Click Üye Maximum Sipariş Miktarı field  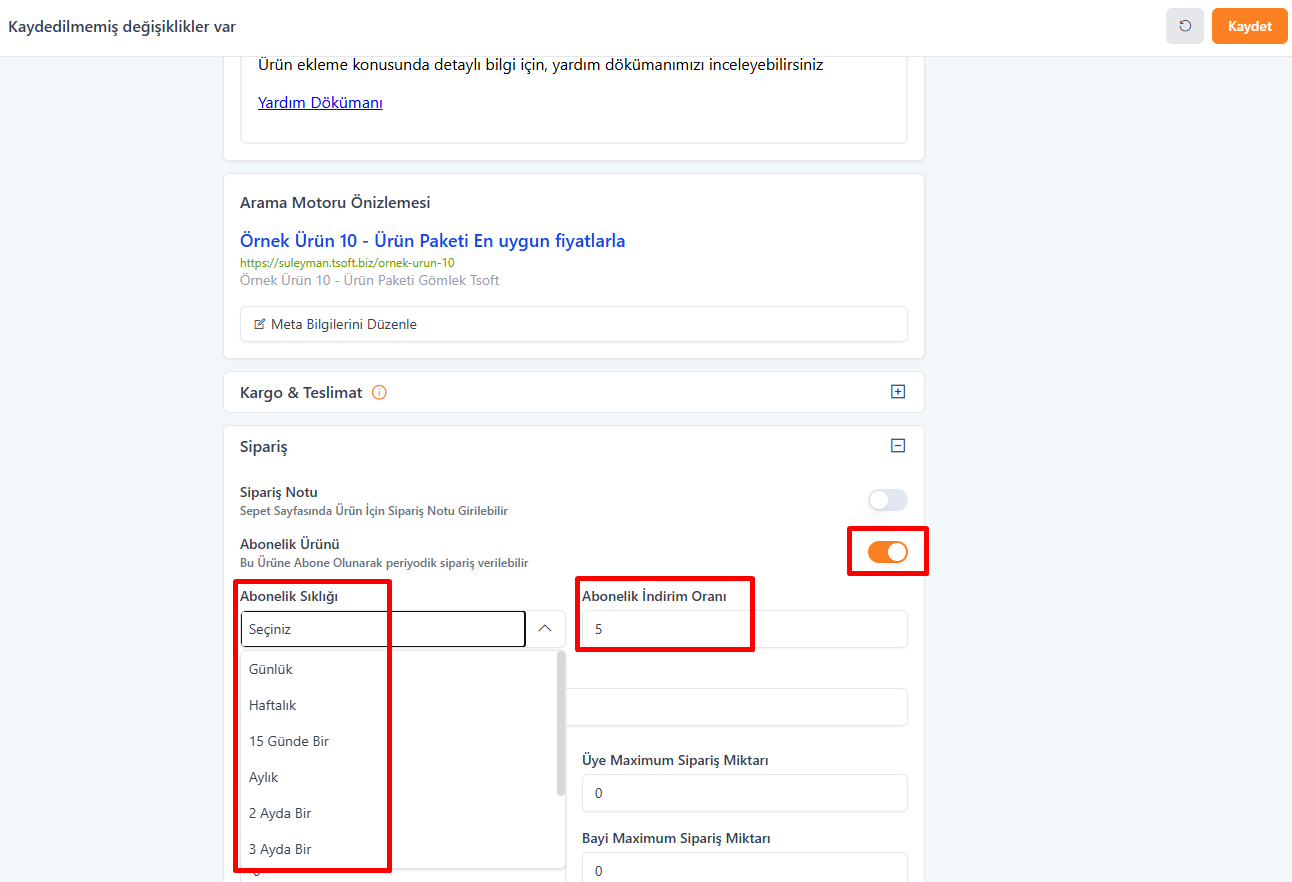point(744,793)
